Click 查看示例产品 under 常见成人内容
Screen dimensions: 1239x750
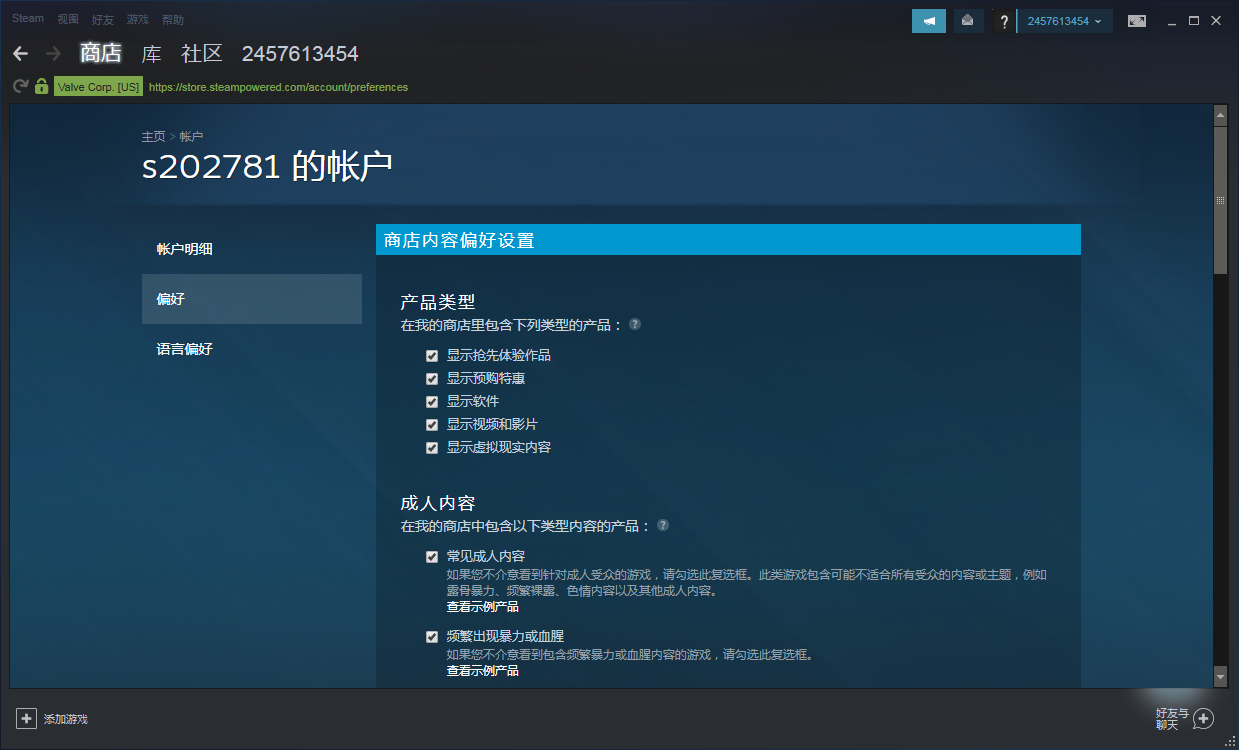482,607
